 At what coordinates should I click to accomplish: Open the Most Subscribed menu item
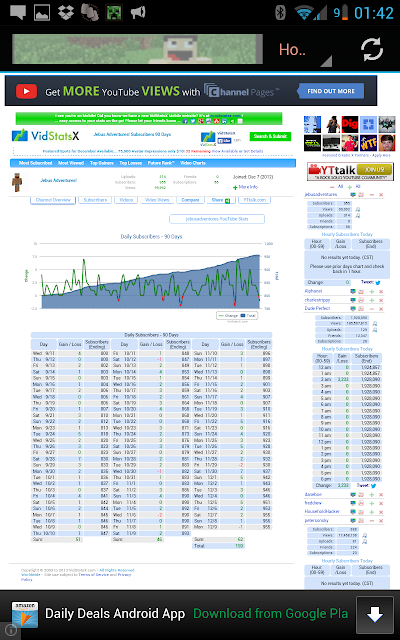pos(36,163)
